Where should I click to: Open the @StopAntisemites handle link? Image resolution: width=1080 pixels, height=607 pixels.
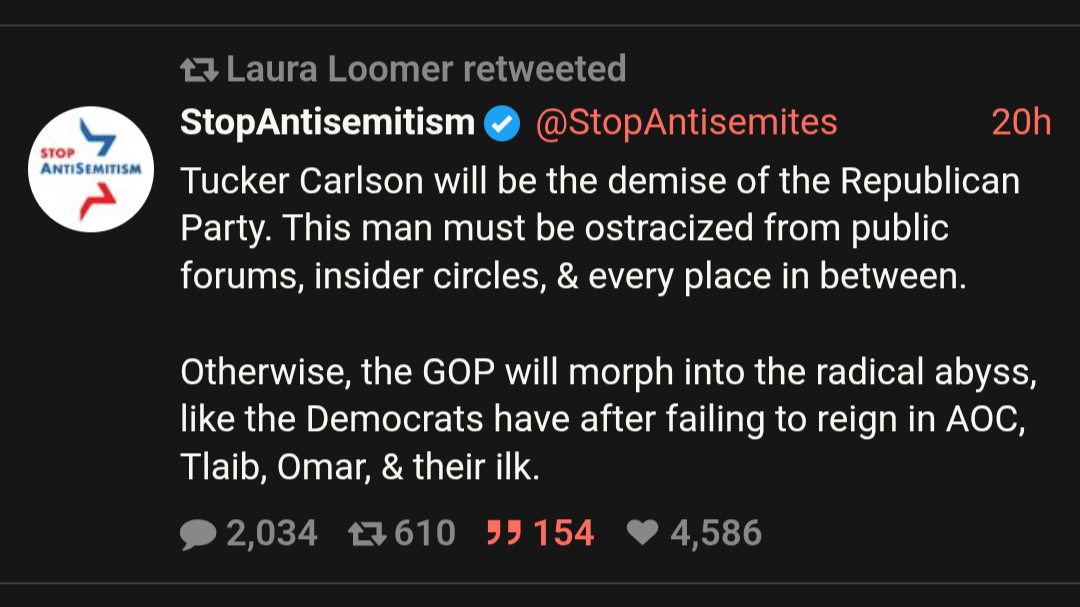[x=686, y=122]
